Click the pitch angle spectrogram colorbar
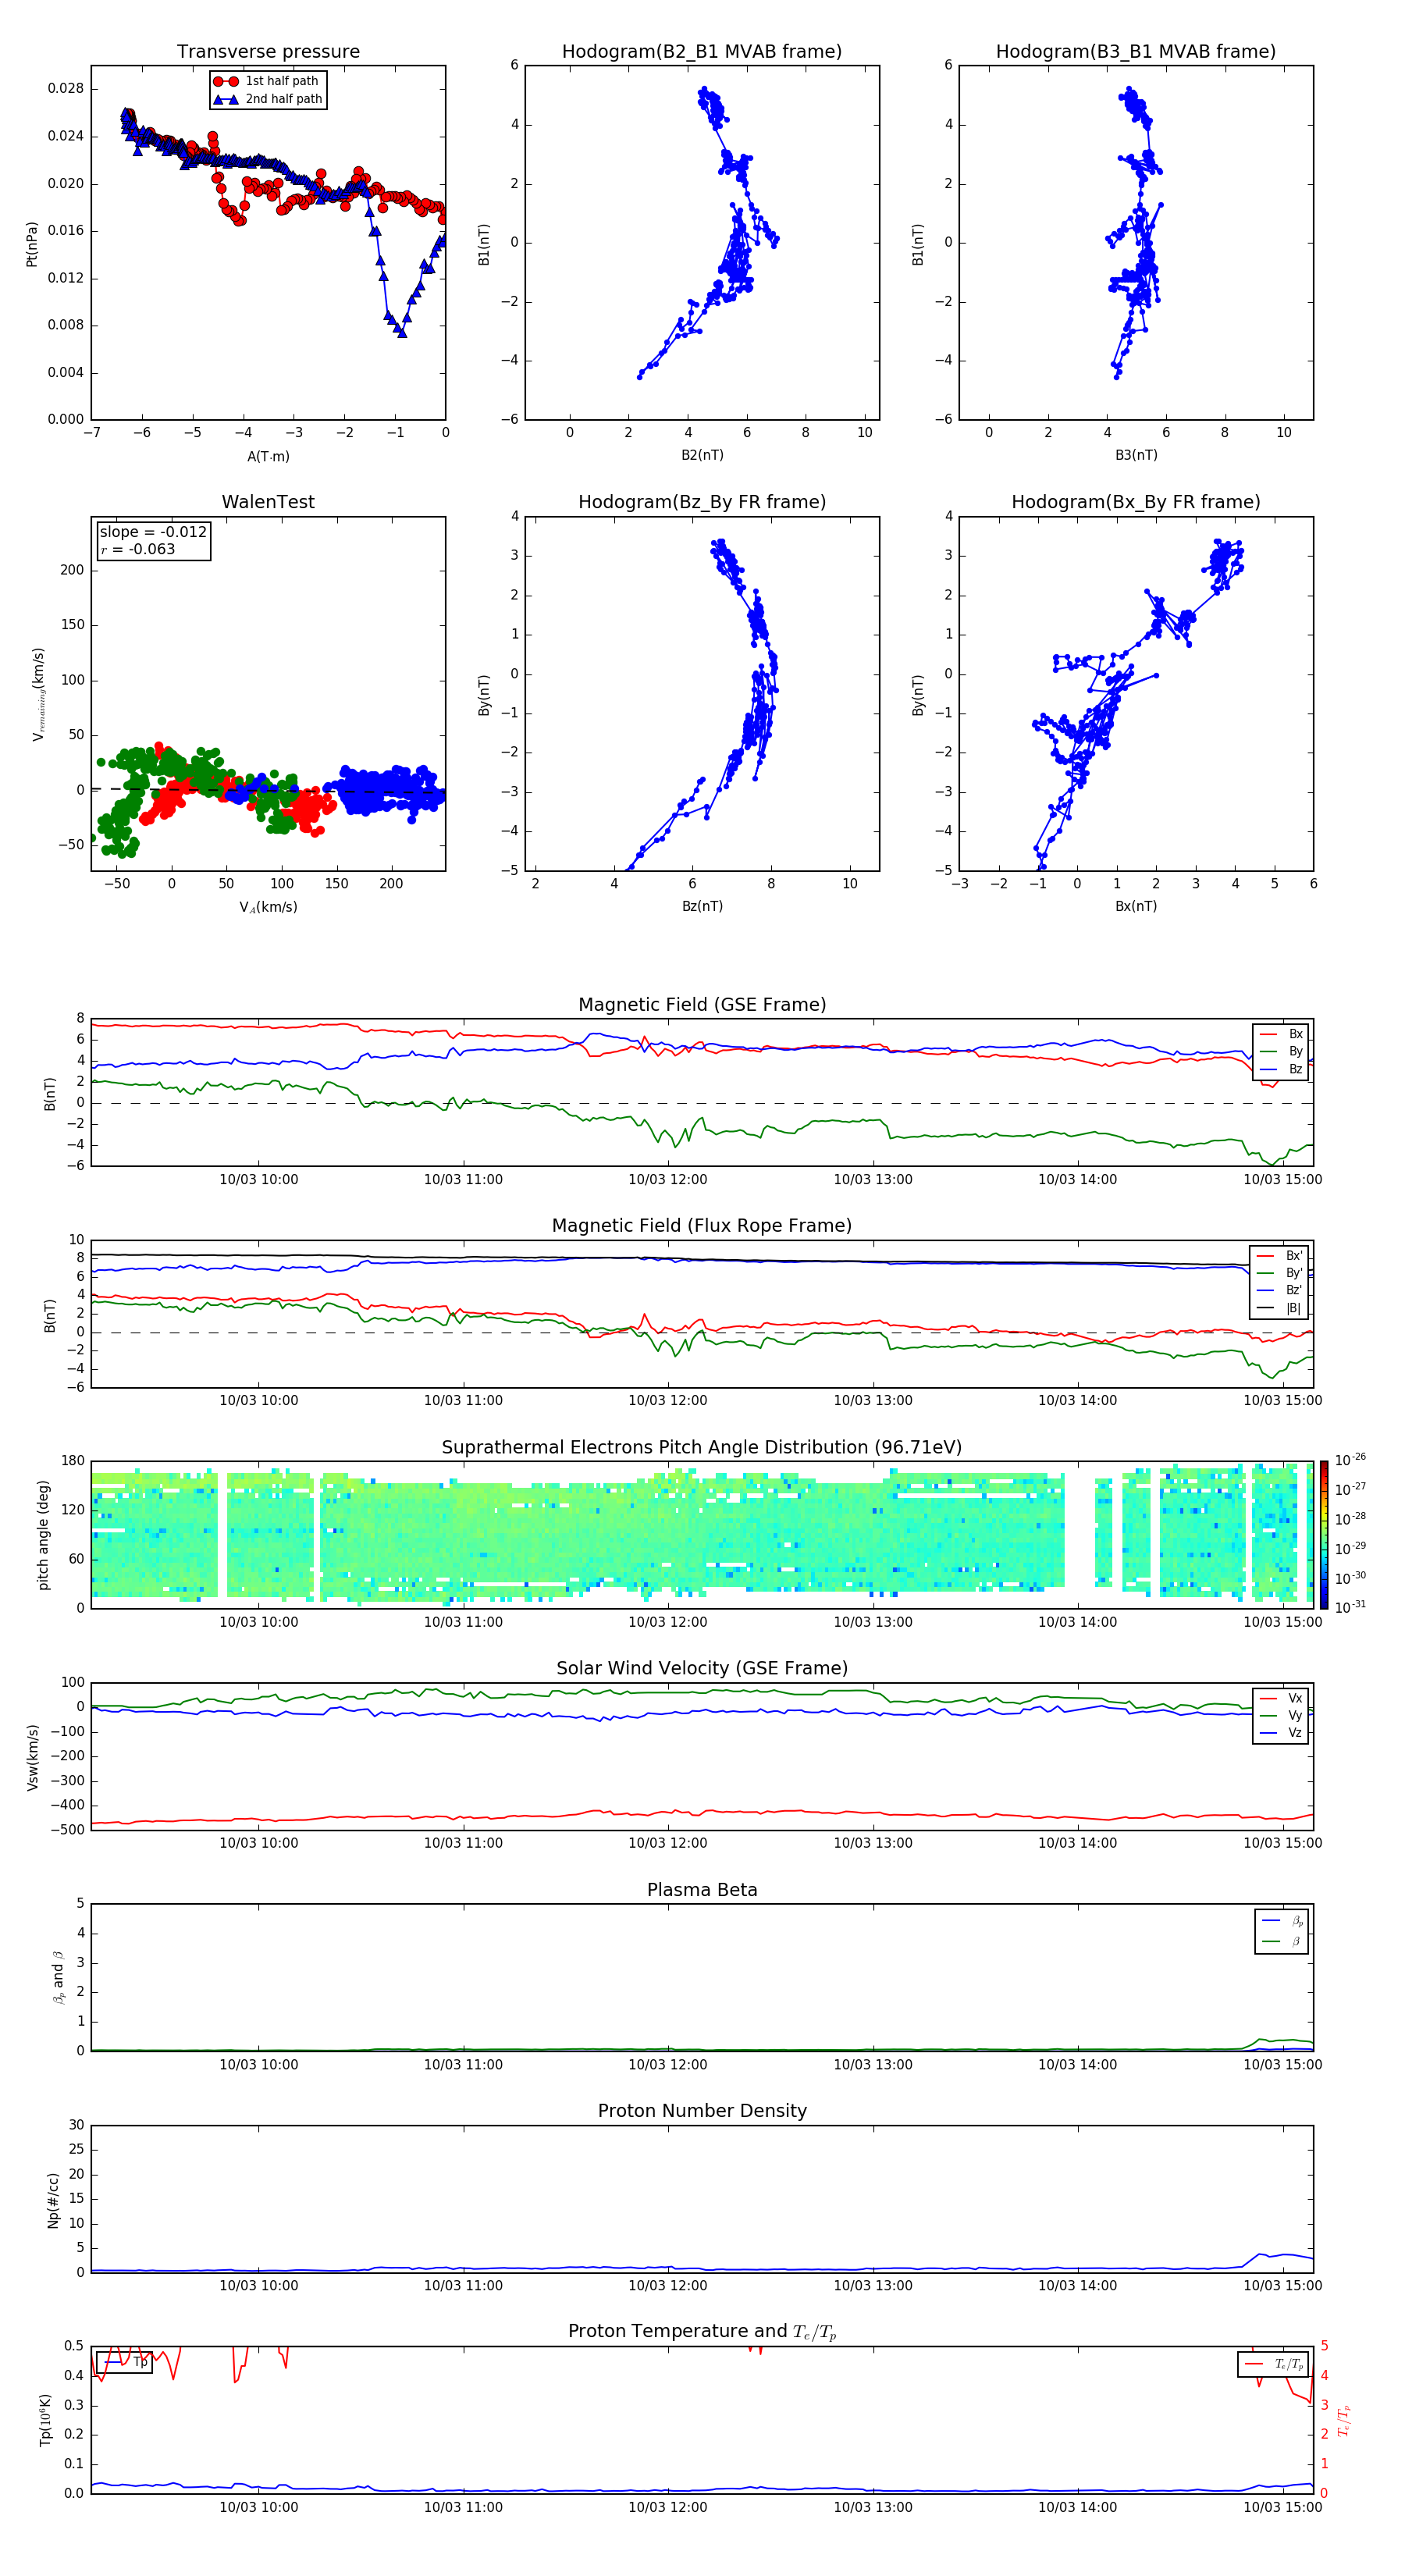 1324,1535
